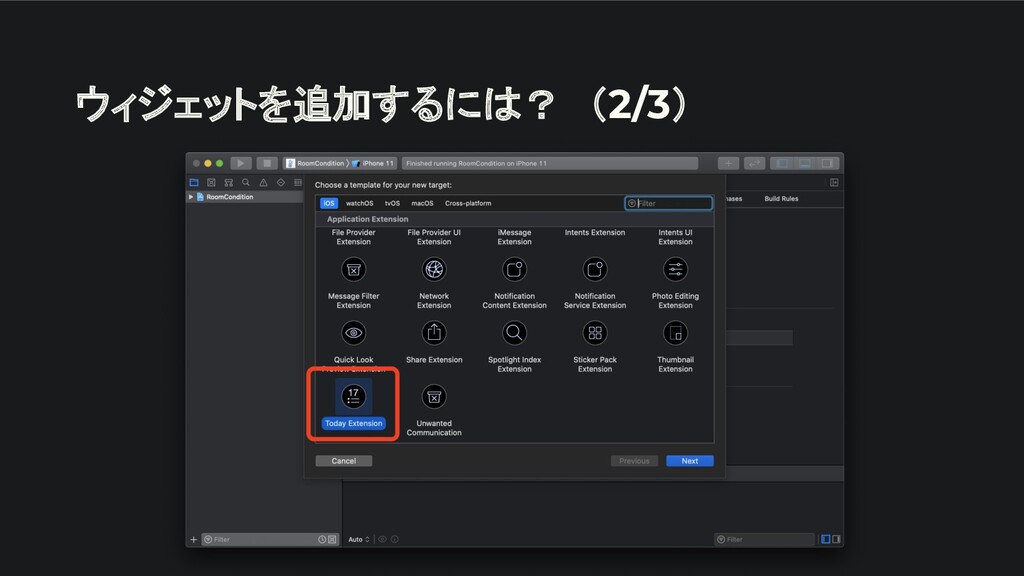Screen dimensions: 1024x576
Task: Open the iPhone 11 run destination selector
Action: point(373,163)
